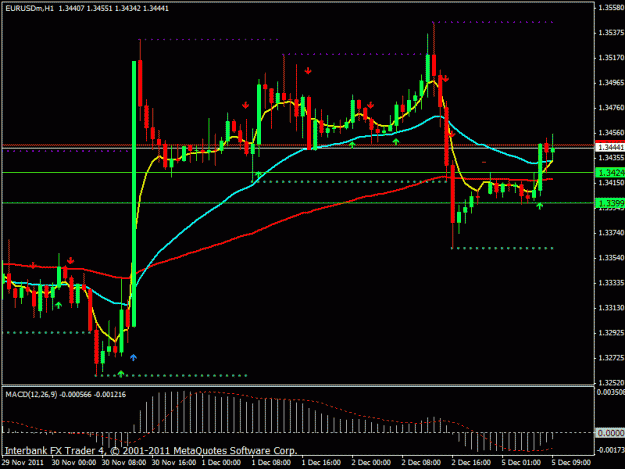The image size is (625, 469).
Task: Click the 1.34965 price axis value
Action: (611, 83)
